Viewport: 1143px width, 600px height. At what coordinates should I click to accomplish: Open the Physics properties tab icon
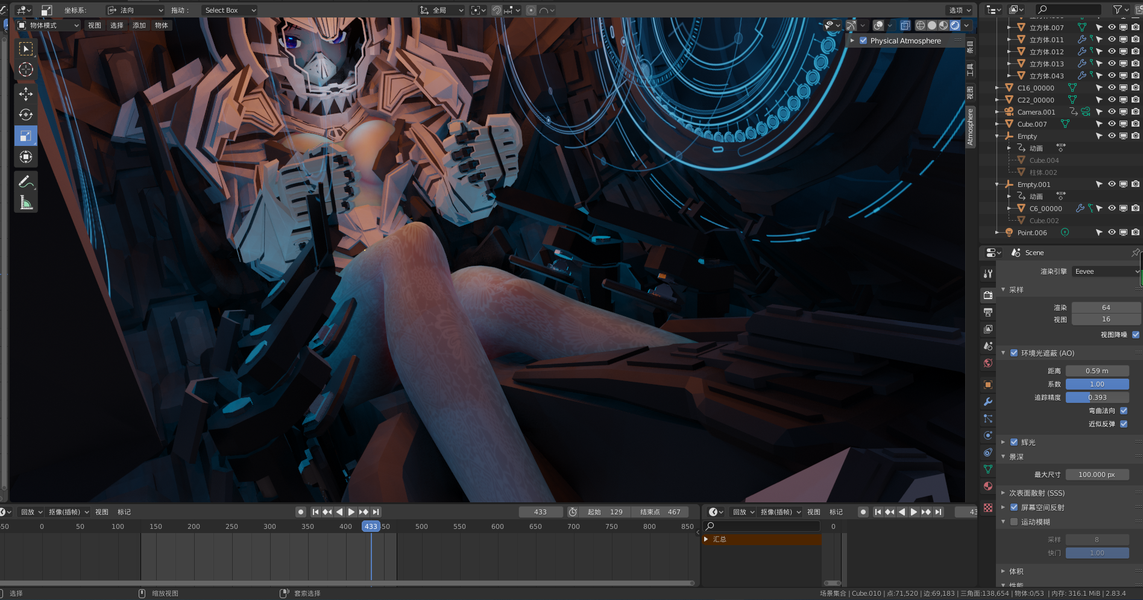point(988,435)
